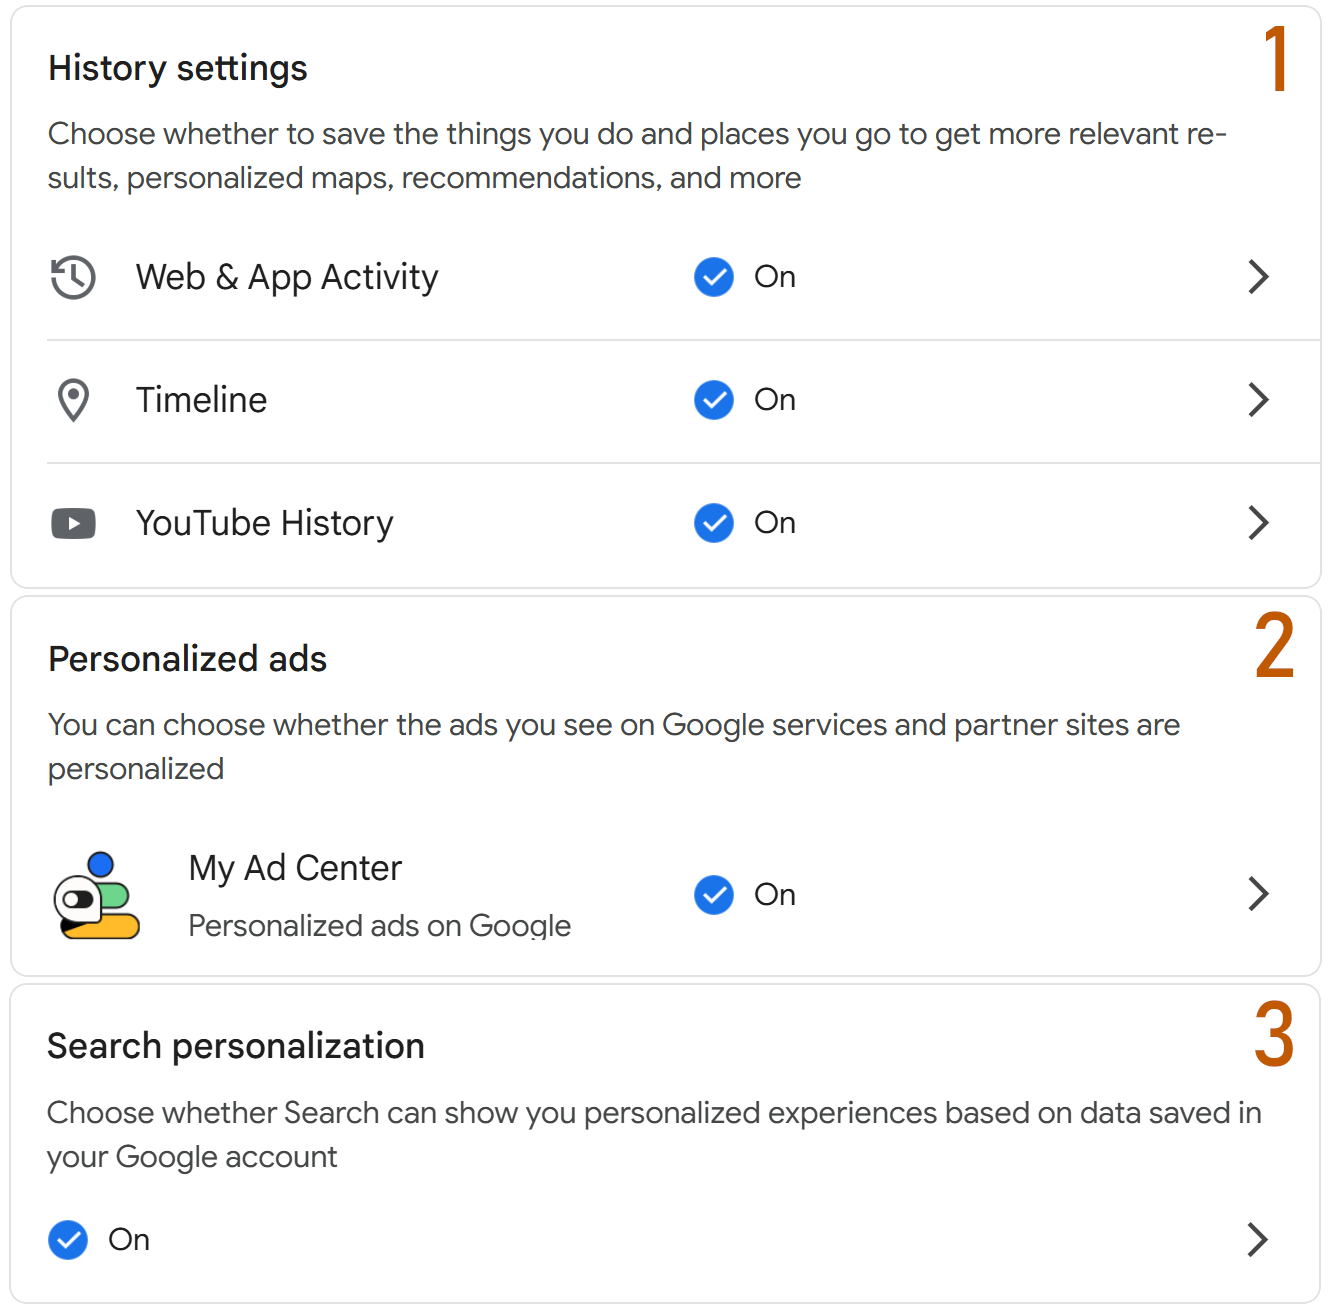
Task: Select the Web & App Activity label
Action: pyautogui.click(x=287, y=278)
